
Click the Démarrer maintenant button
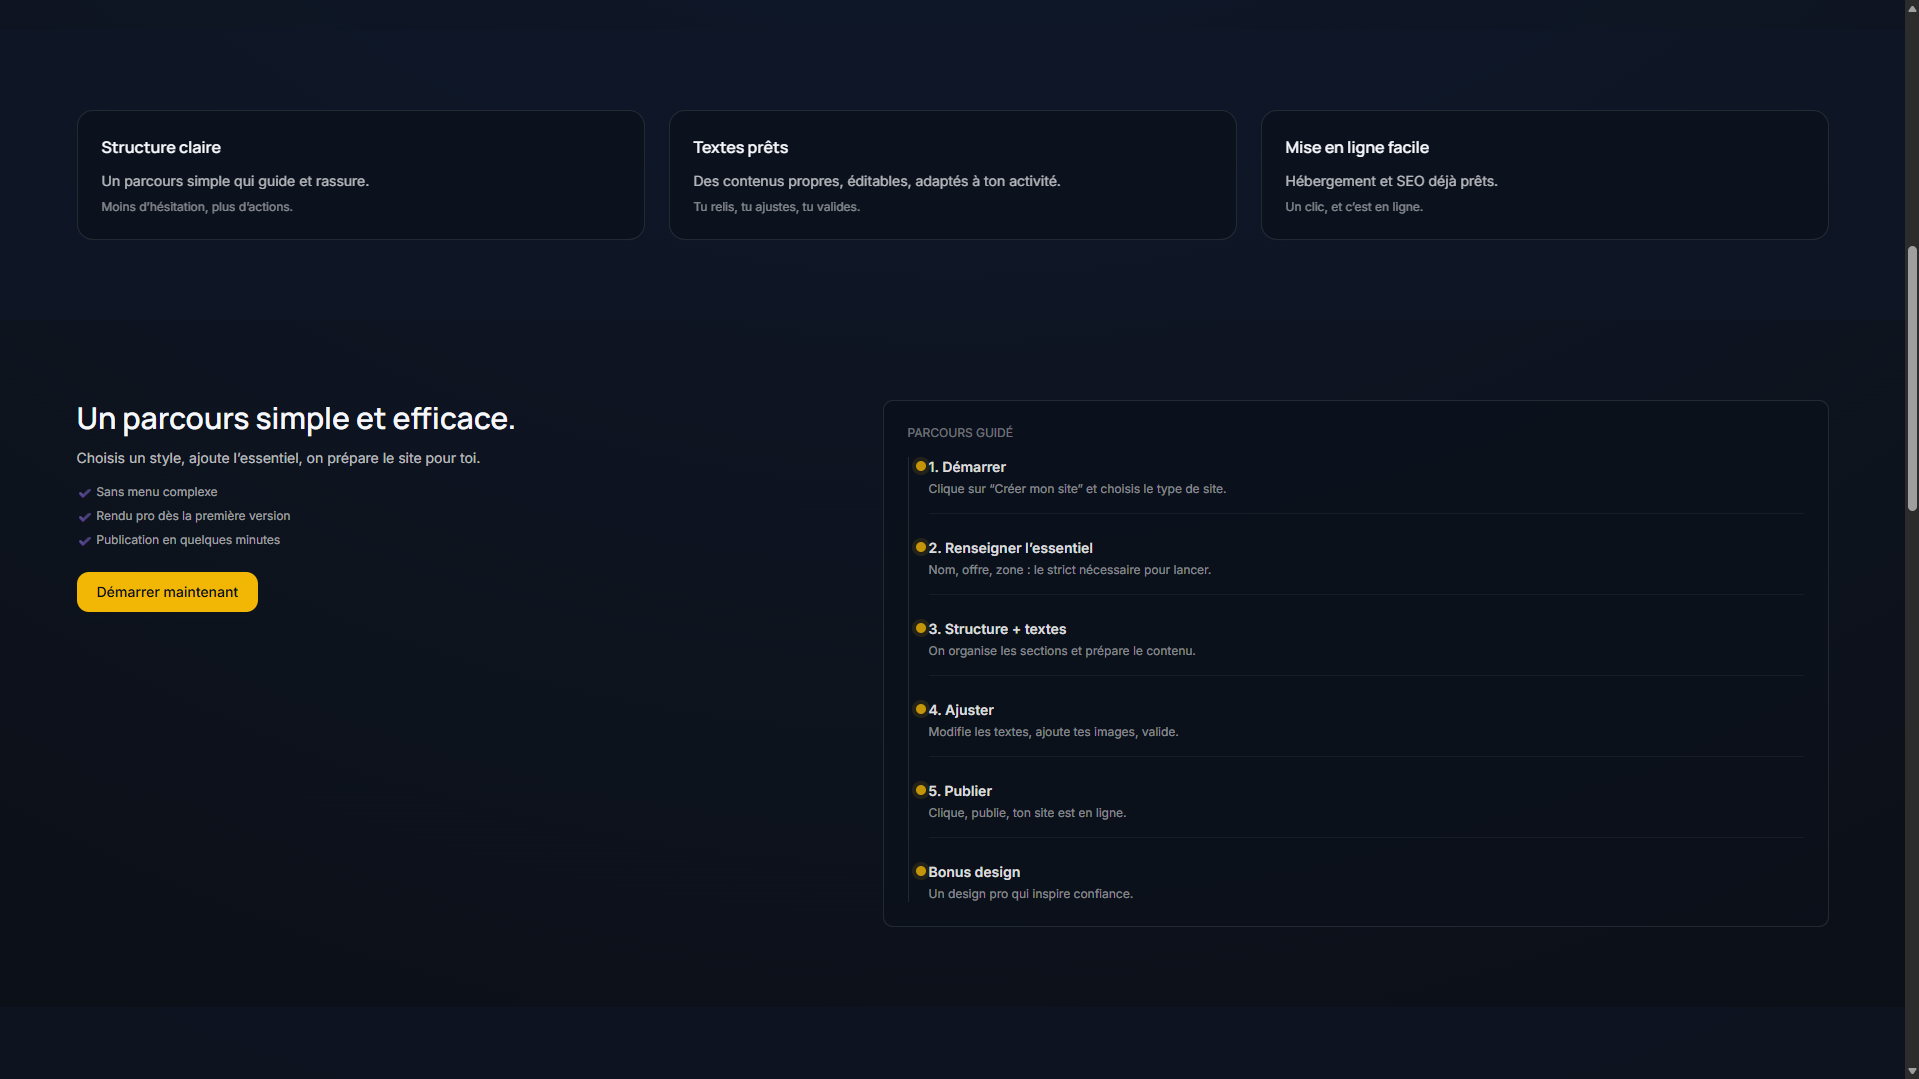pos(167,592)
